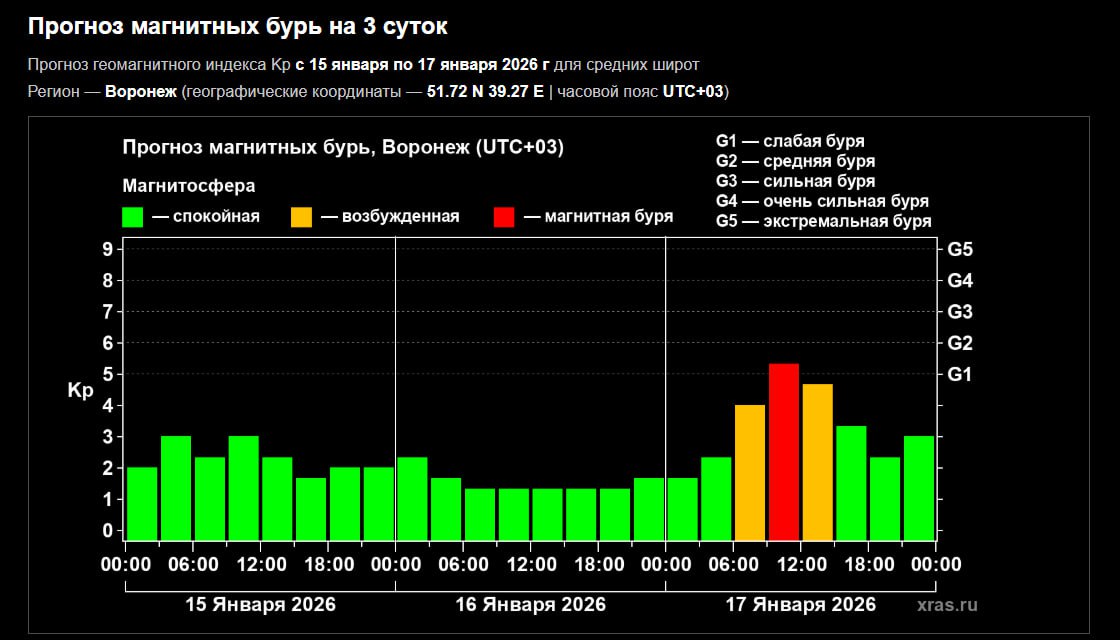This screenshot has width=1120, height=640.
Task: Select the first green bar of 15 January
Action: click(142, 503)
